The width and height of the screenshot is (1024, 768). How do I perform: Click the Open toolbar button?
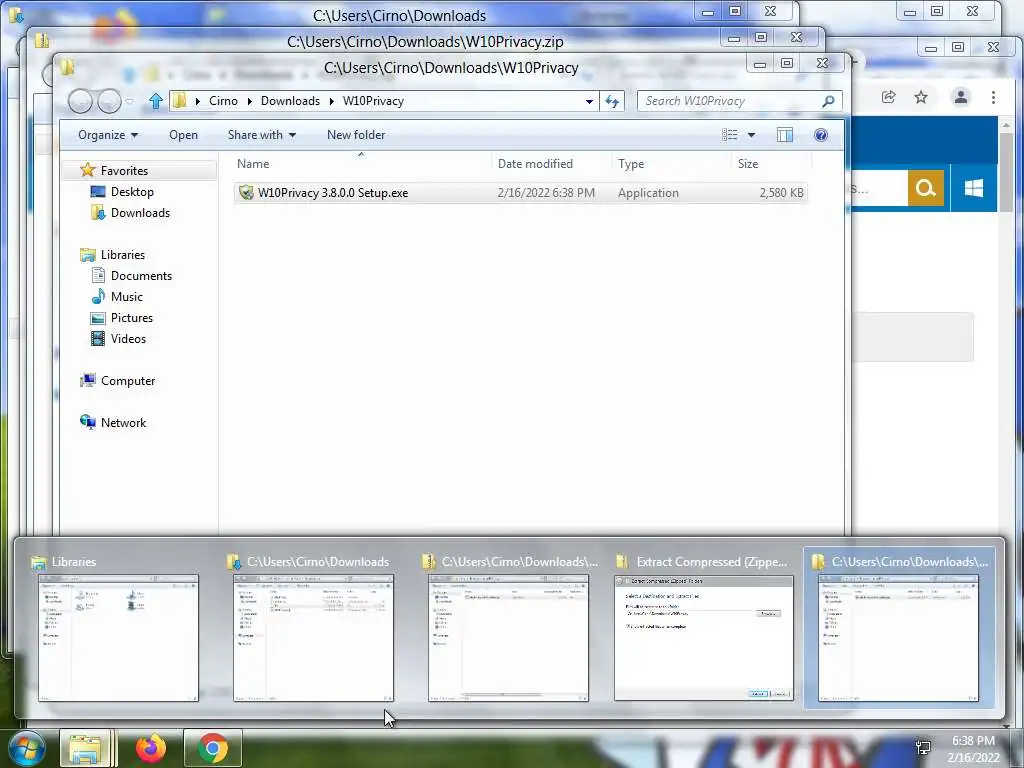(x=184, y=135)
